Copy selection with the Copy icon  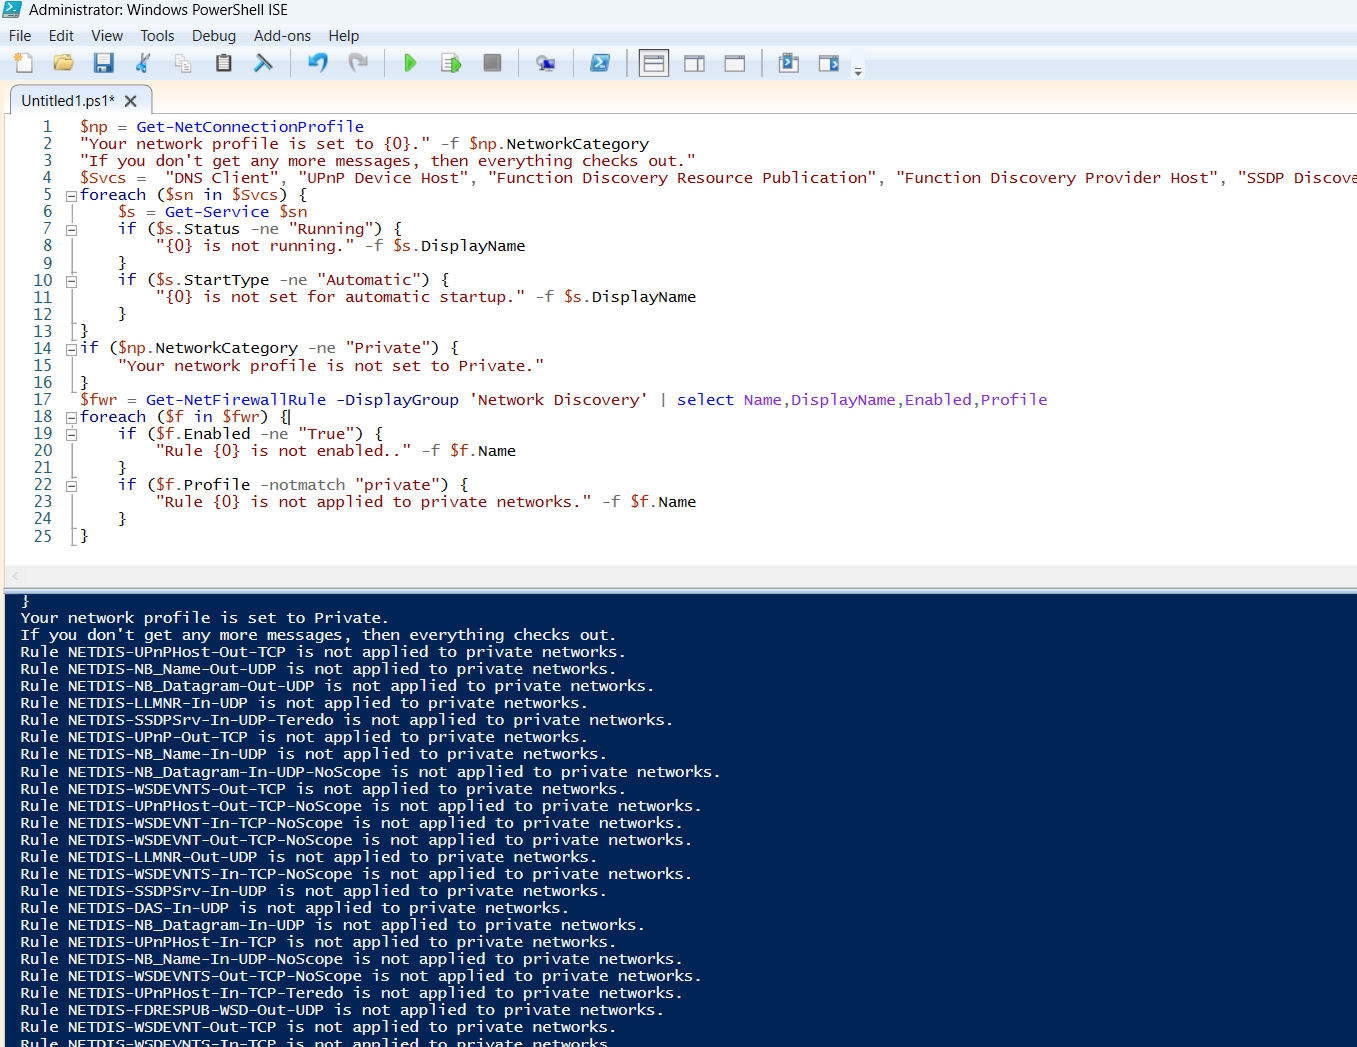point(183,63)
